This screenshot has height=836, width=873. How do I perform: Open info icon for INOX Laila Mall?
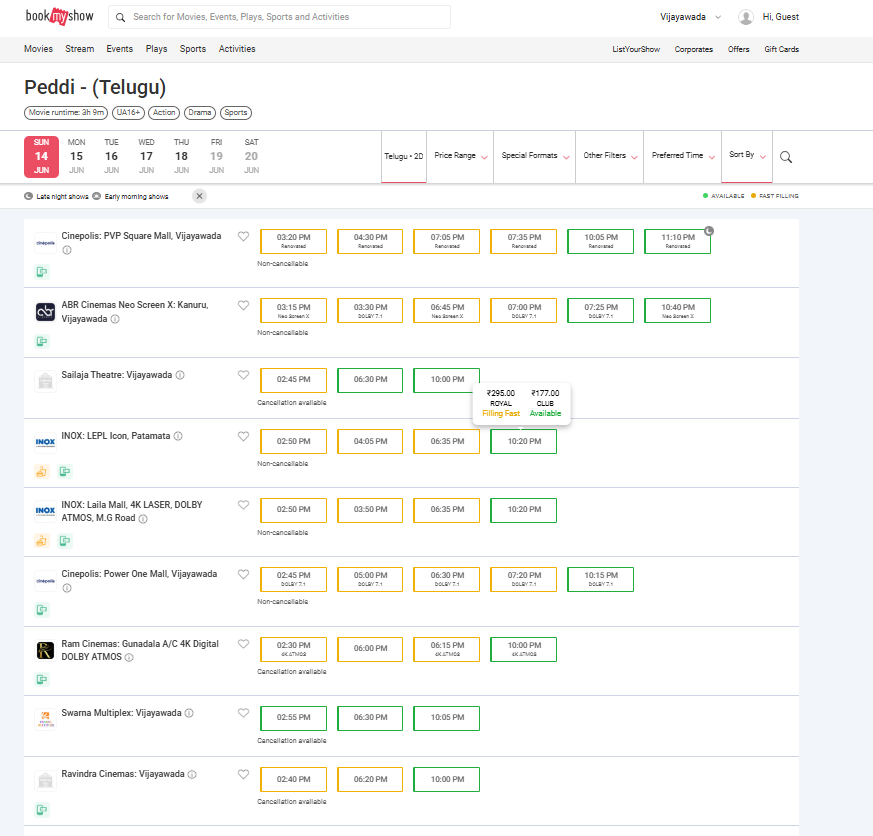143,519
